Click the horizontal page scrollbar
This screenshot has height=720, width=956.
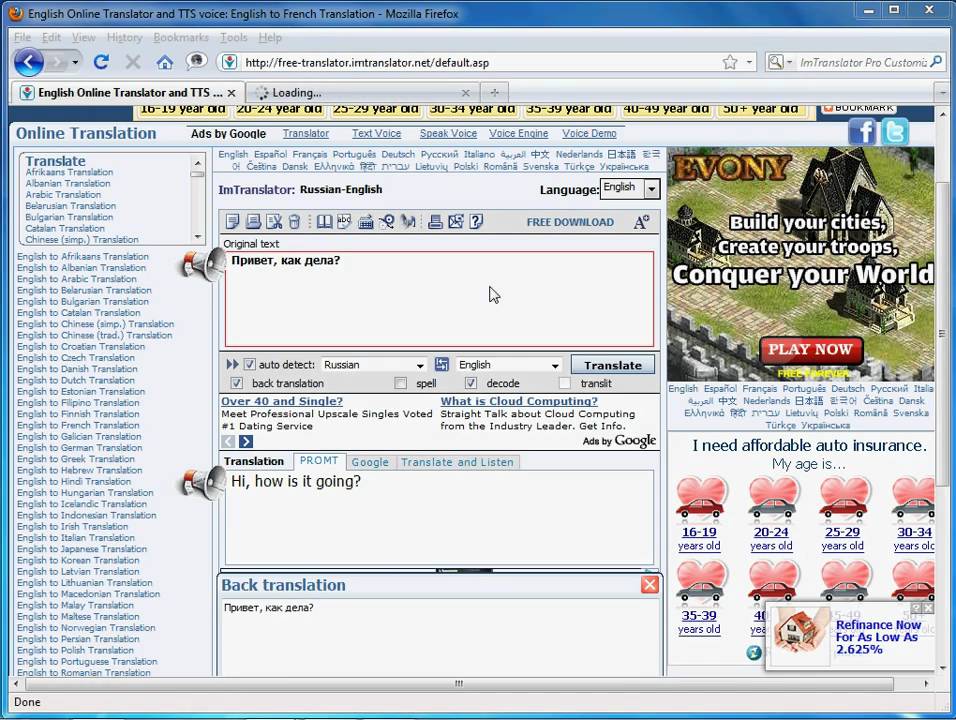pyautogui.click(x=458, y=683)
